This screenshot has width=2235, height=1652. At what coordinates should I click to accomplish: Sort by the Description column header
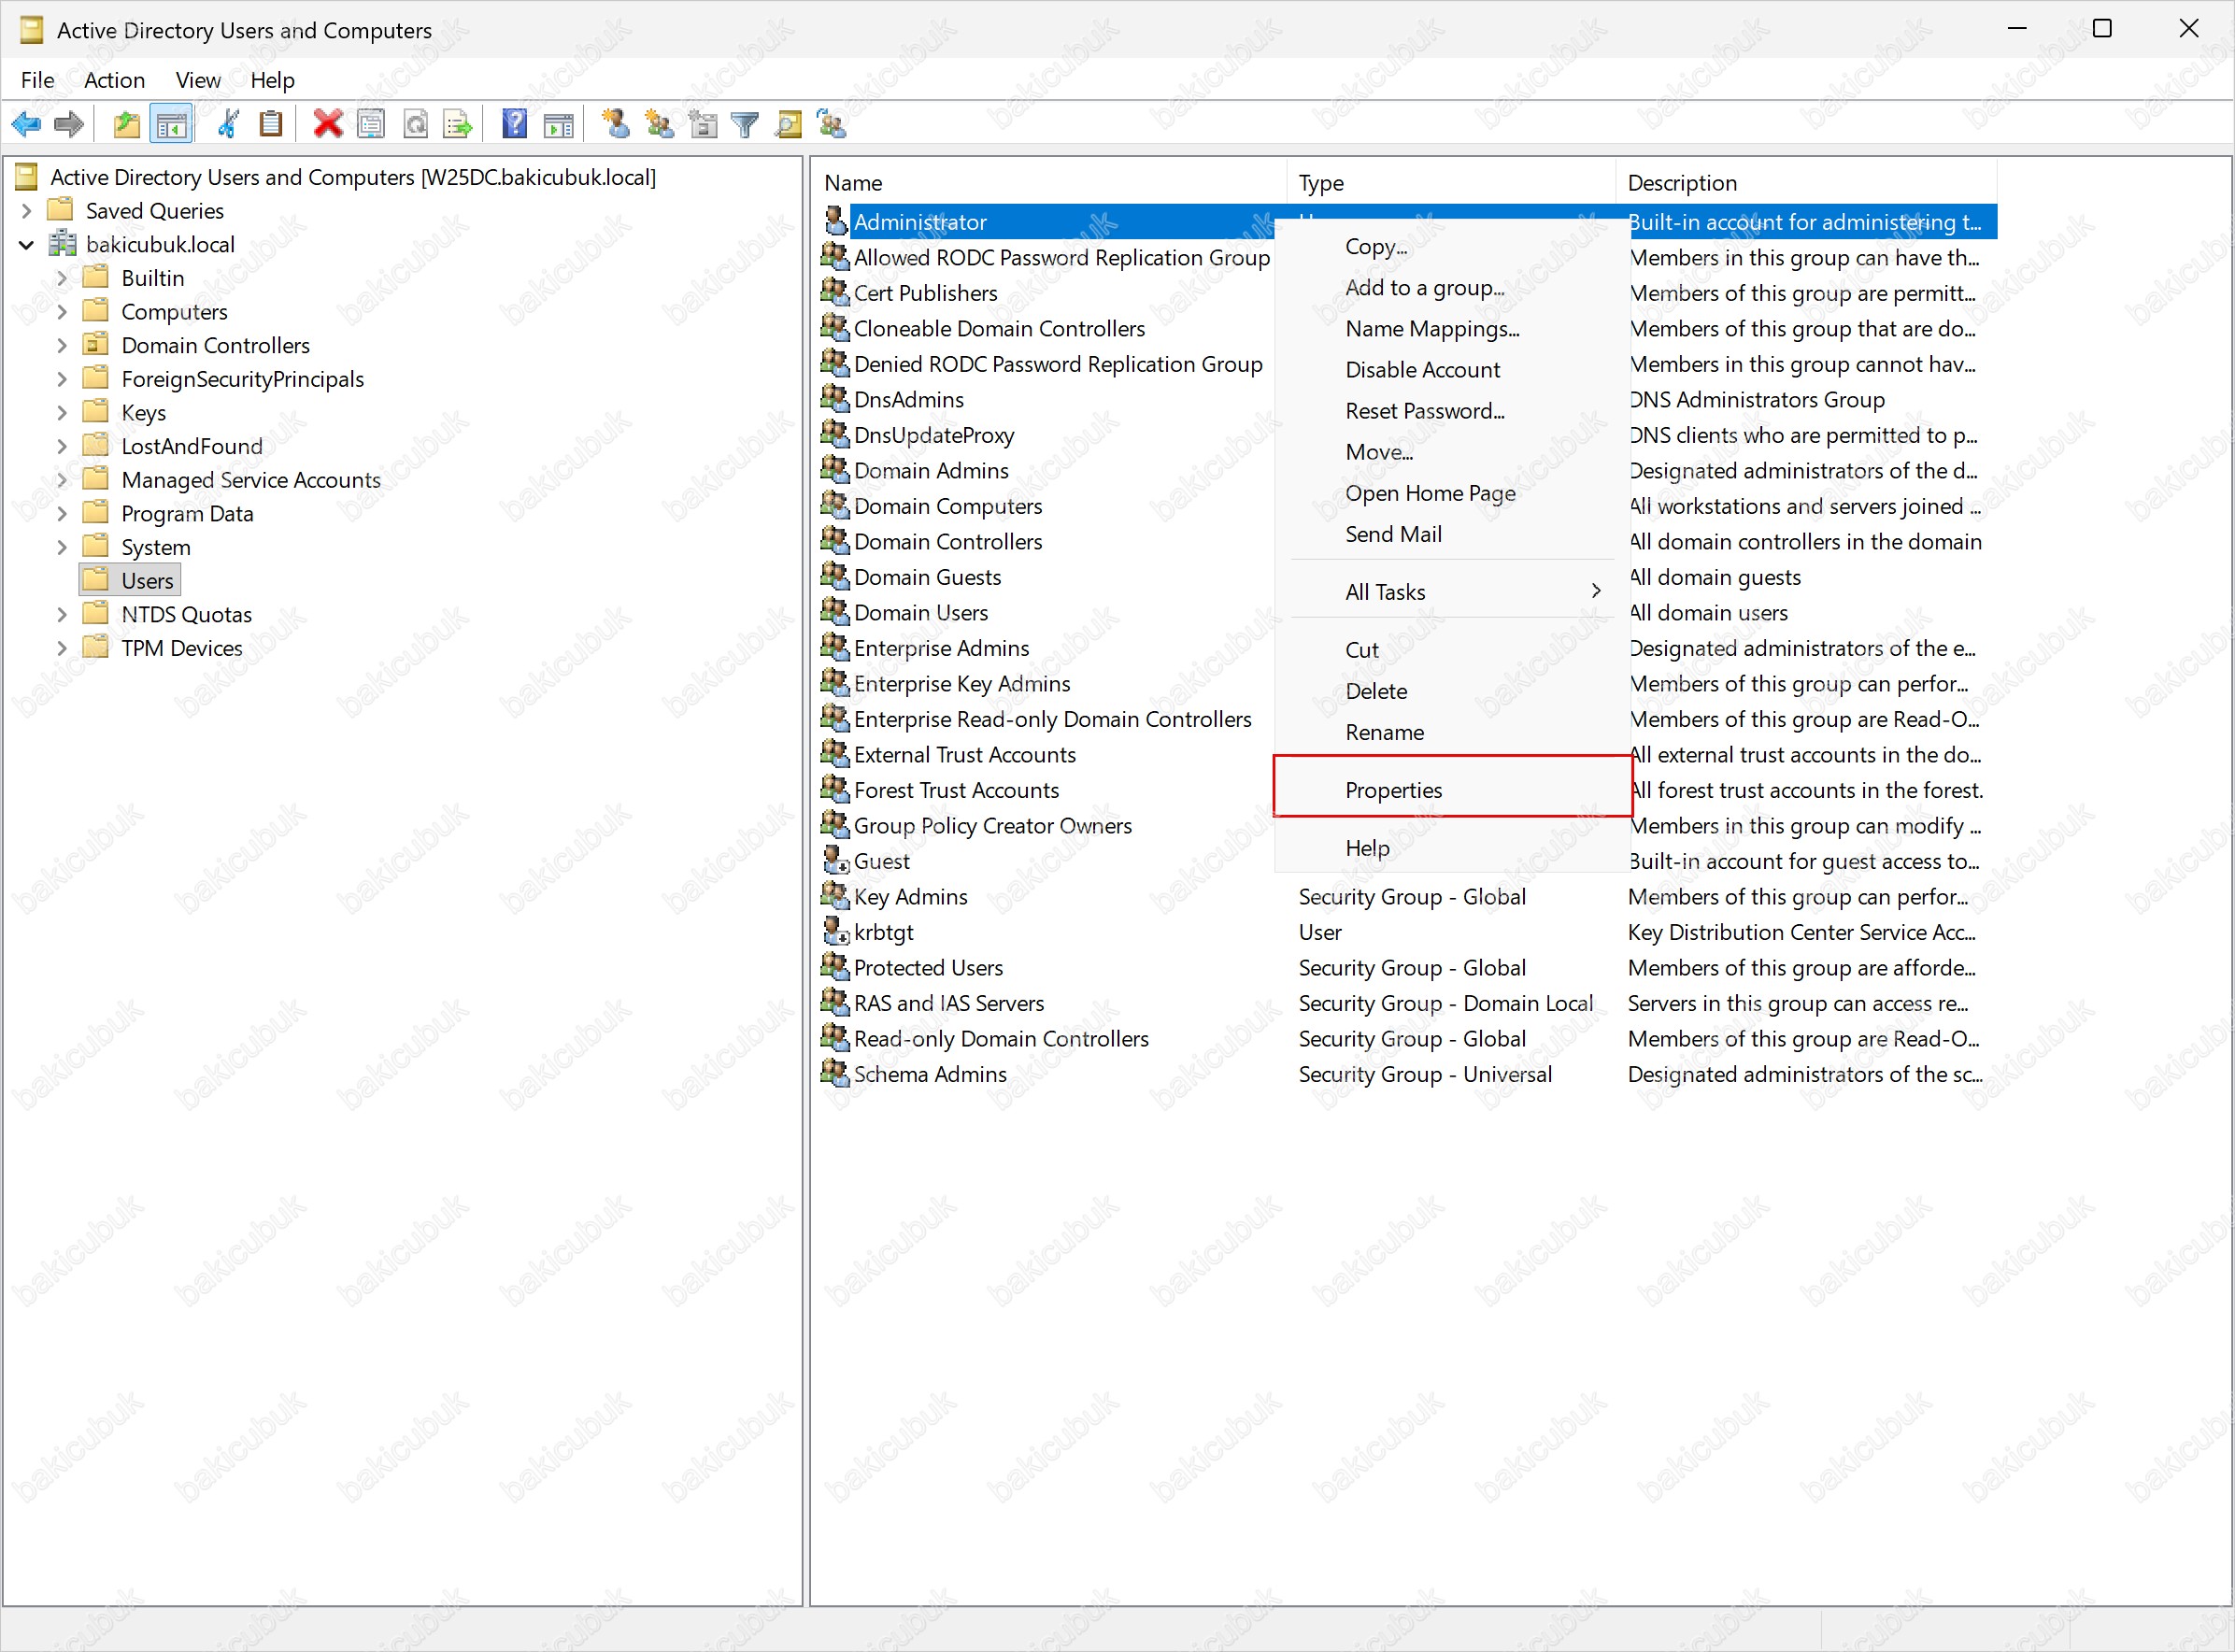[1807, 183]
